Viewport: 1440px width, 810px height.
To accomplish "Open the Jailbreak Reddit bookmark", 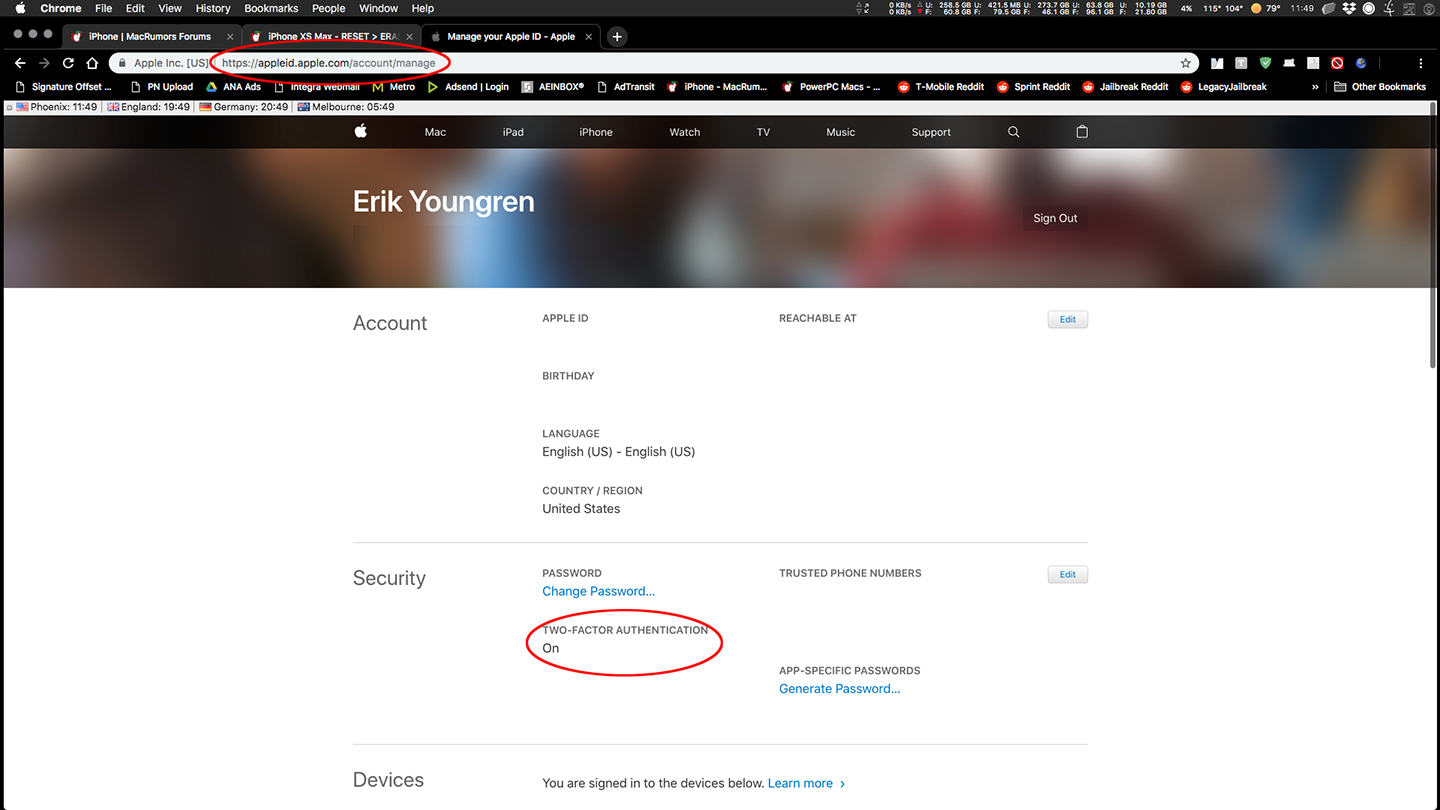I will coord(1125,87).
